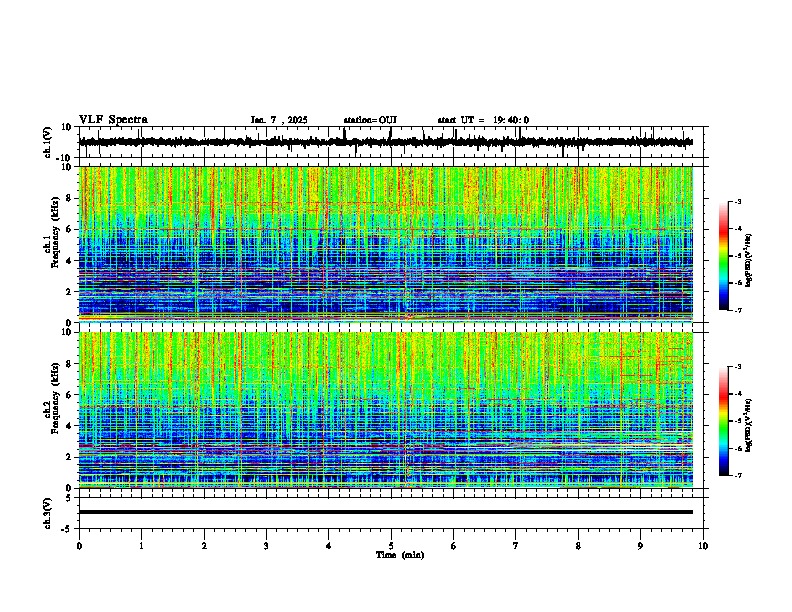
Task: Click time axis tick label "3"
Action: point(266,546)
